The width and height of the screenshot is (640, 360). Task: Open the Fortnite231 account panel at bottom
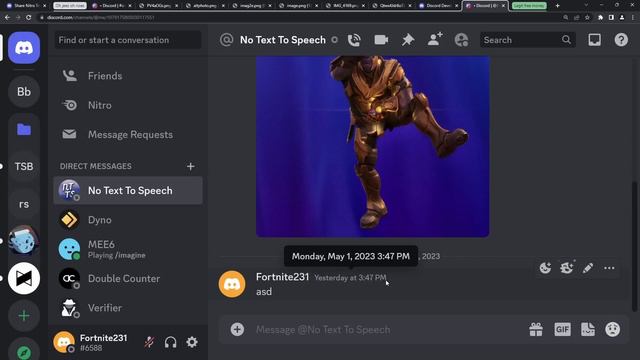point(96,342)
